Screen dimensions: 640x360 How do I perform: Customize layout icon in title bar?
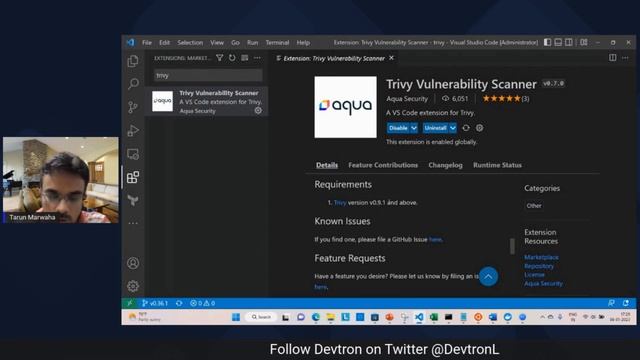point(584,42)
